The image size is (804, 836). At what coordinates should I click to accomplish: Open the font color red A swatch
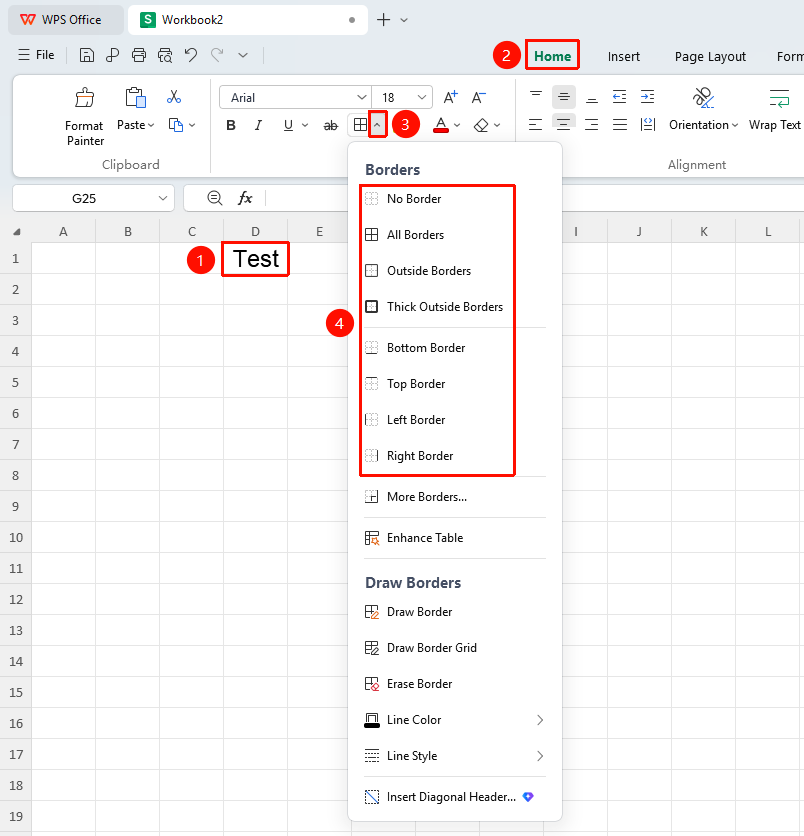pos(440,125)
